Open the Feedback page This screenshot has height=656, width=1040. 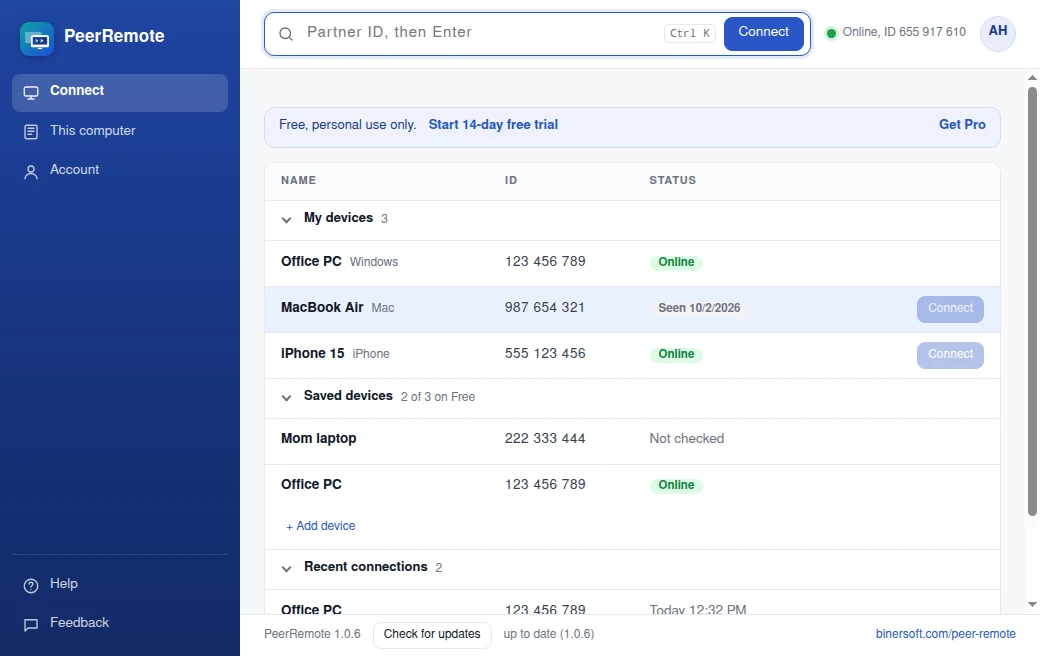tap(120, 623)
